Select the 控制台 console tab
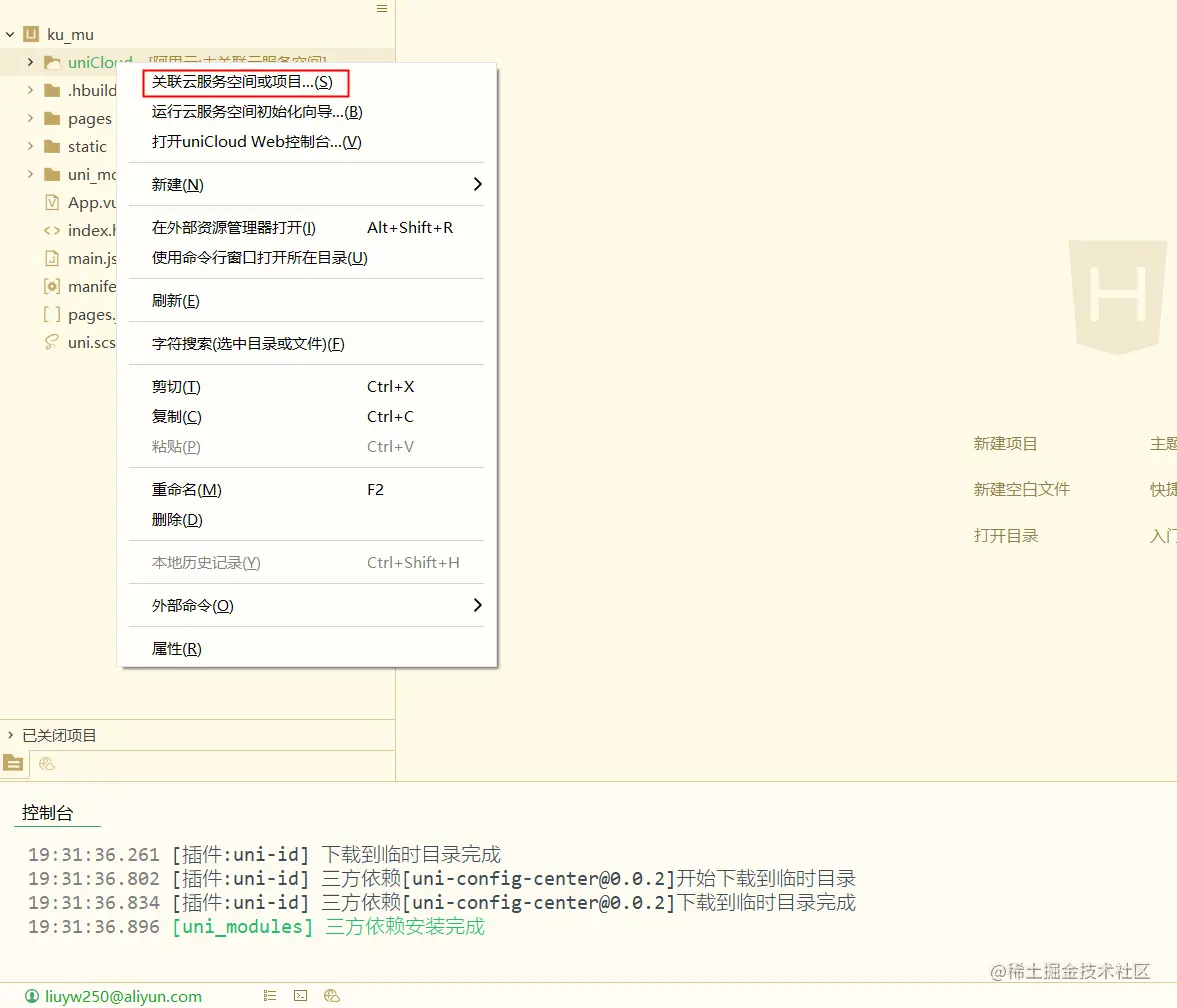 click(47, 813)
